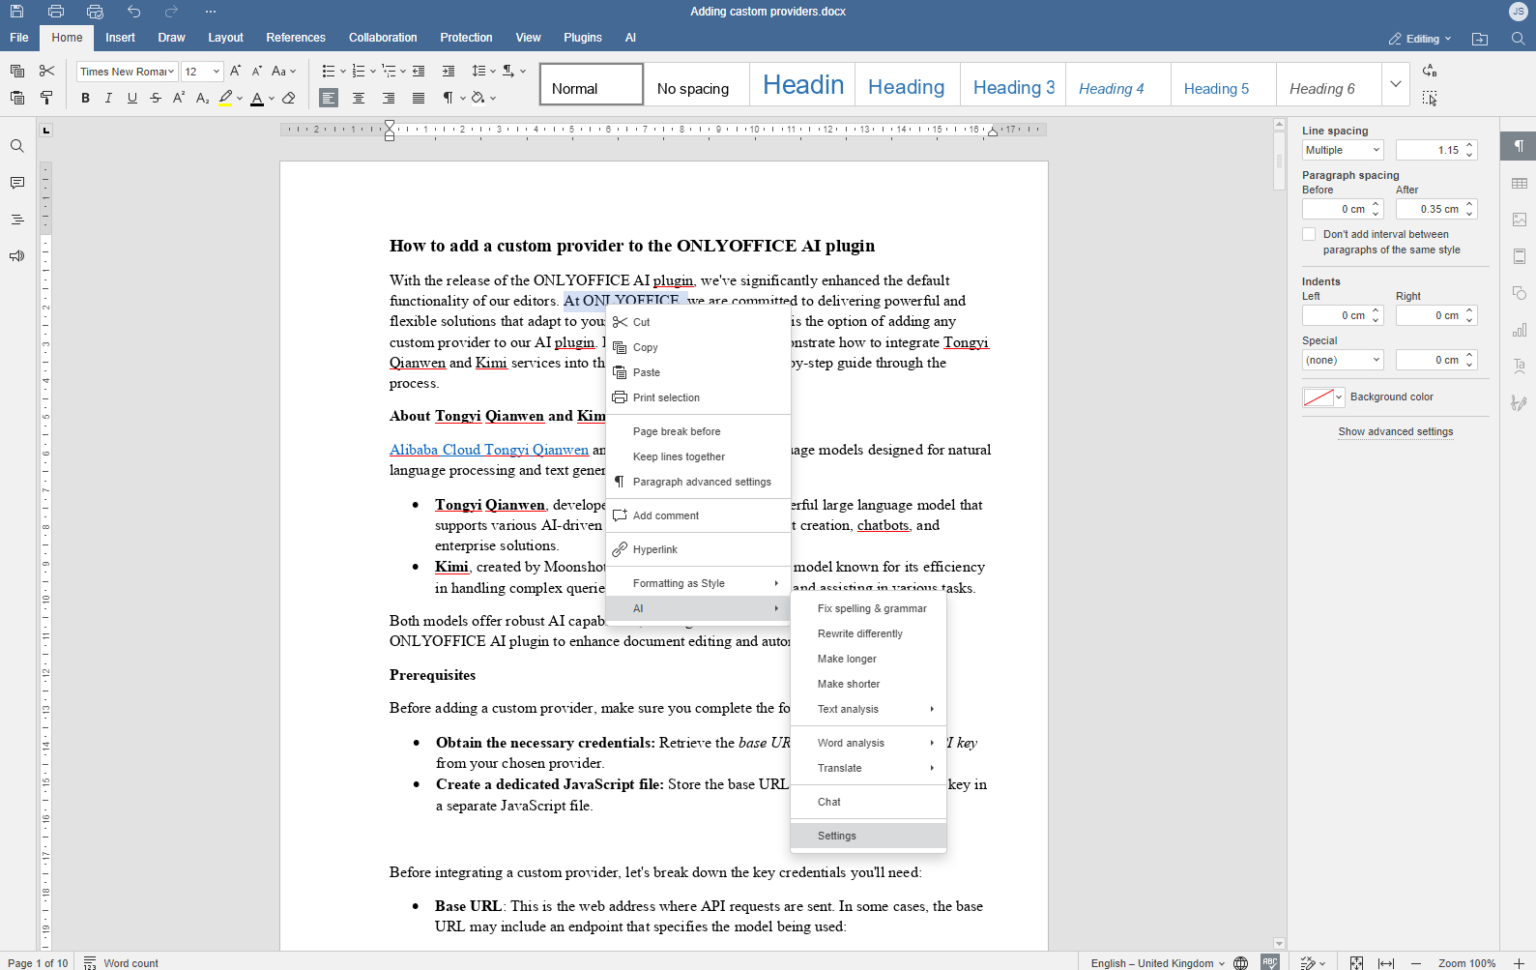Switch to the References ribbon tab
1536x970 pixels.
[x=296, y=37]
